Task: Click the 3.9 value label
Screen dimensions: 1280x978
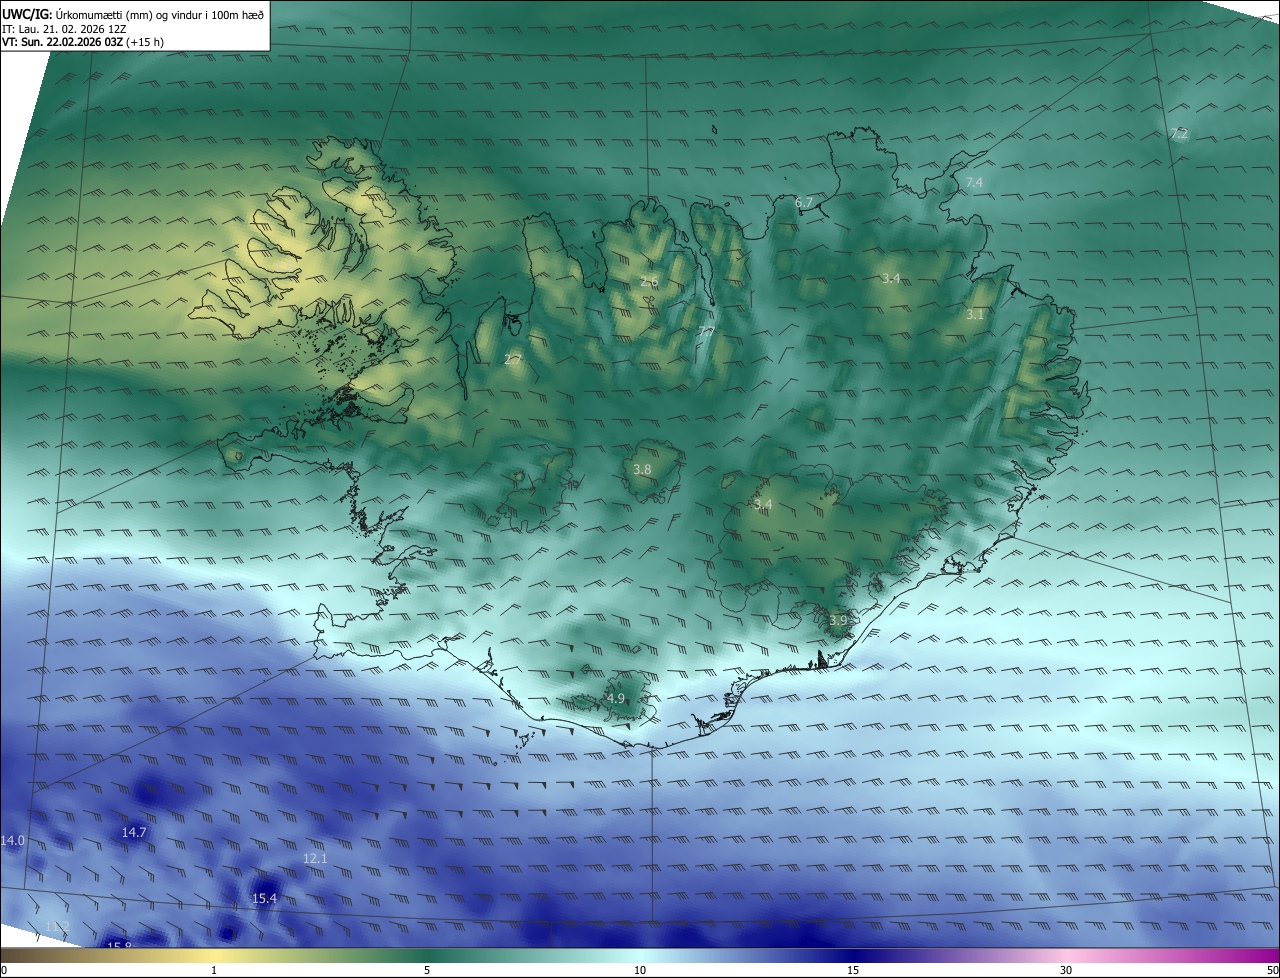Action: coord(838,620)
